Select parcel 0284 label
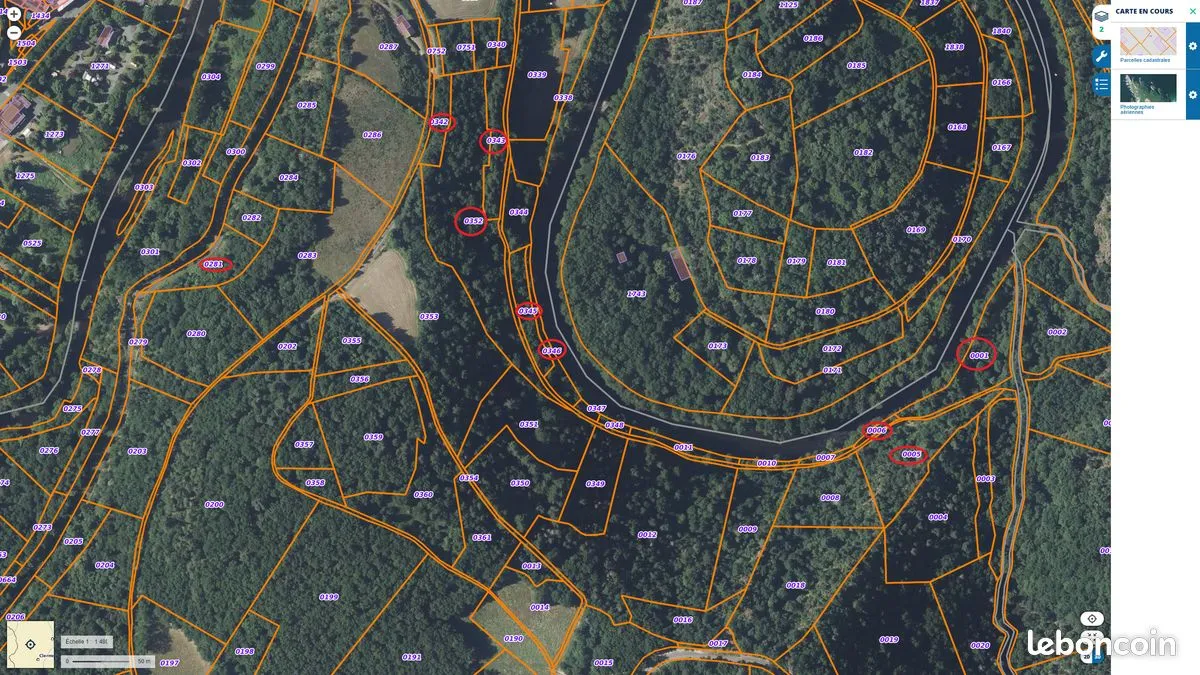The height and width of the screenshot is (675, 1200). [x=288, y=177]
